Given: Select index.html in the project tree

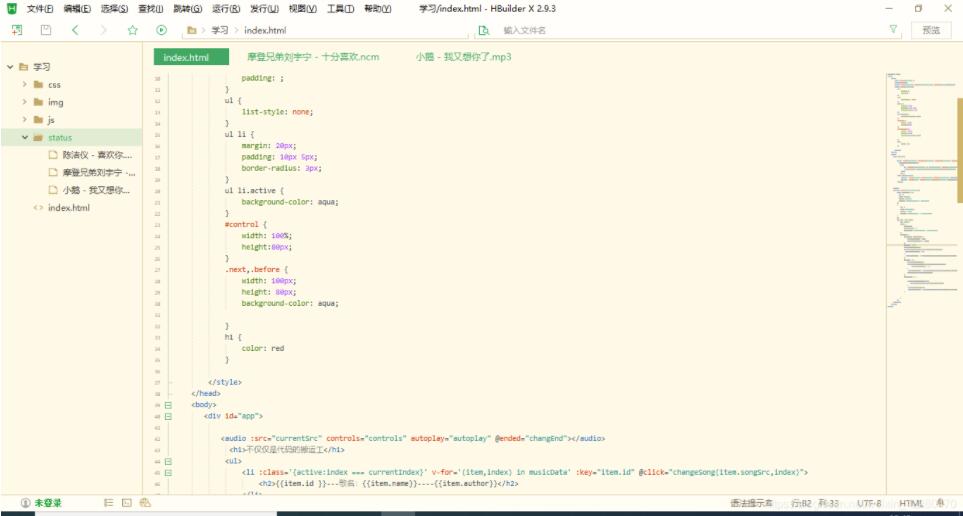Looking at the screenshot, I should [69, 208].
